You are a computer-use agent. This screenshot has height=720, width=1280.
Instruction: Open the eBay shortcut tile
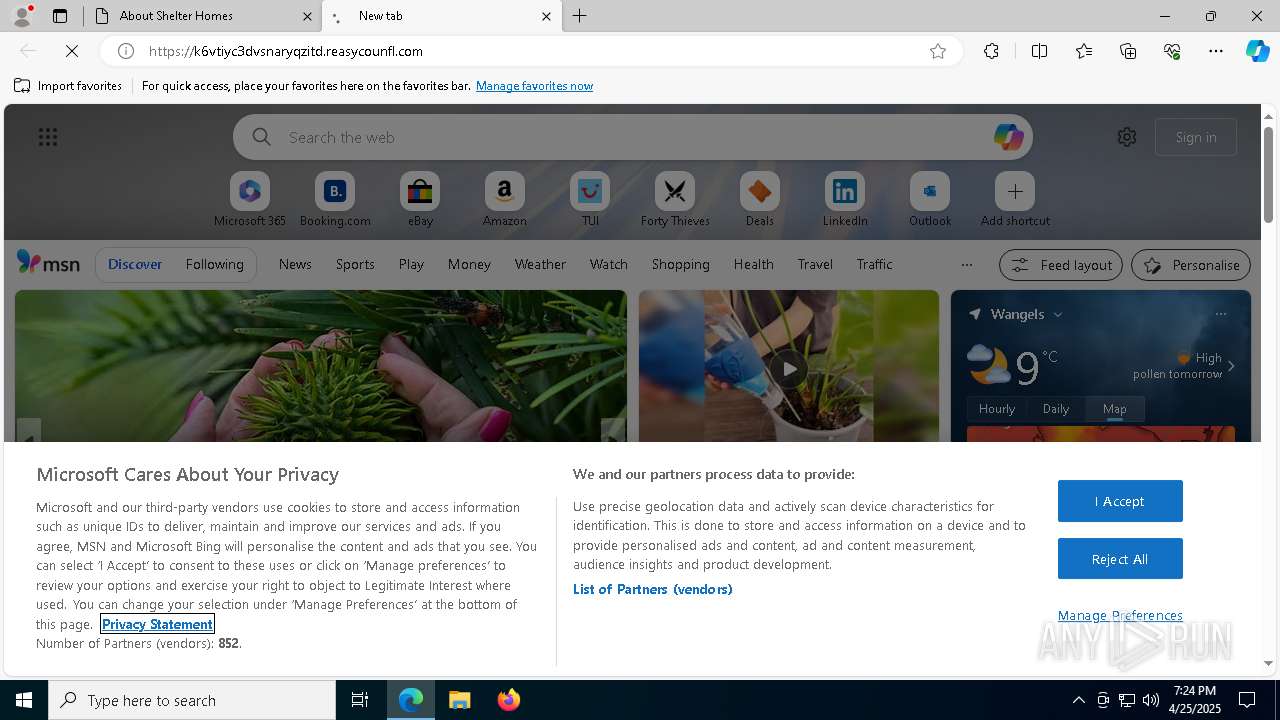pos(420,199)
